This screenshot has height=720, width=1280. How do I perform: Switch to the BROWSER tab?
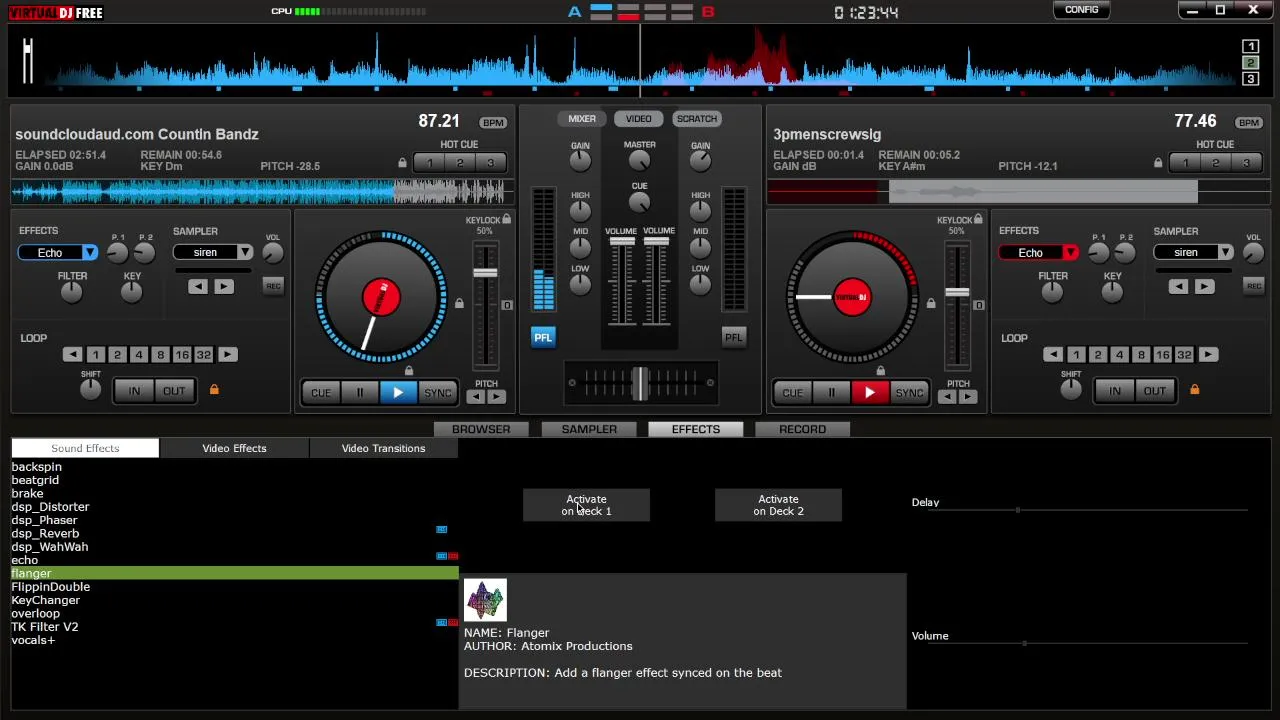481,429
